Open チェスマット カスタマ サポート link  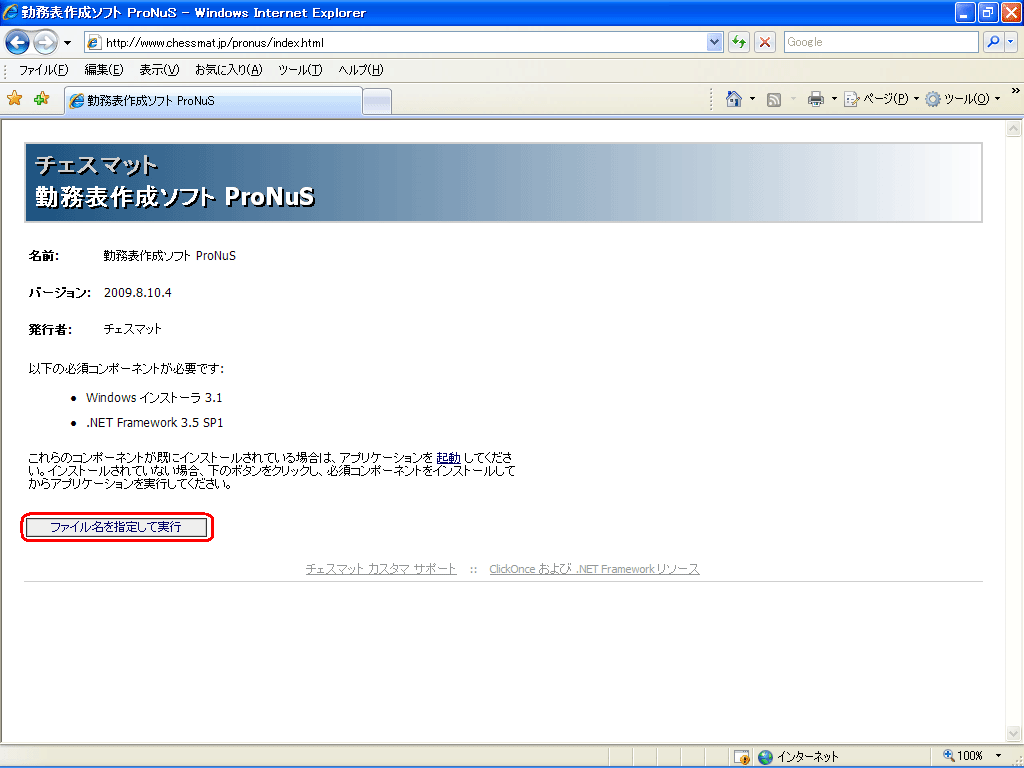coord(381,569)
